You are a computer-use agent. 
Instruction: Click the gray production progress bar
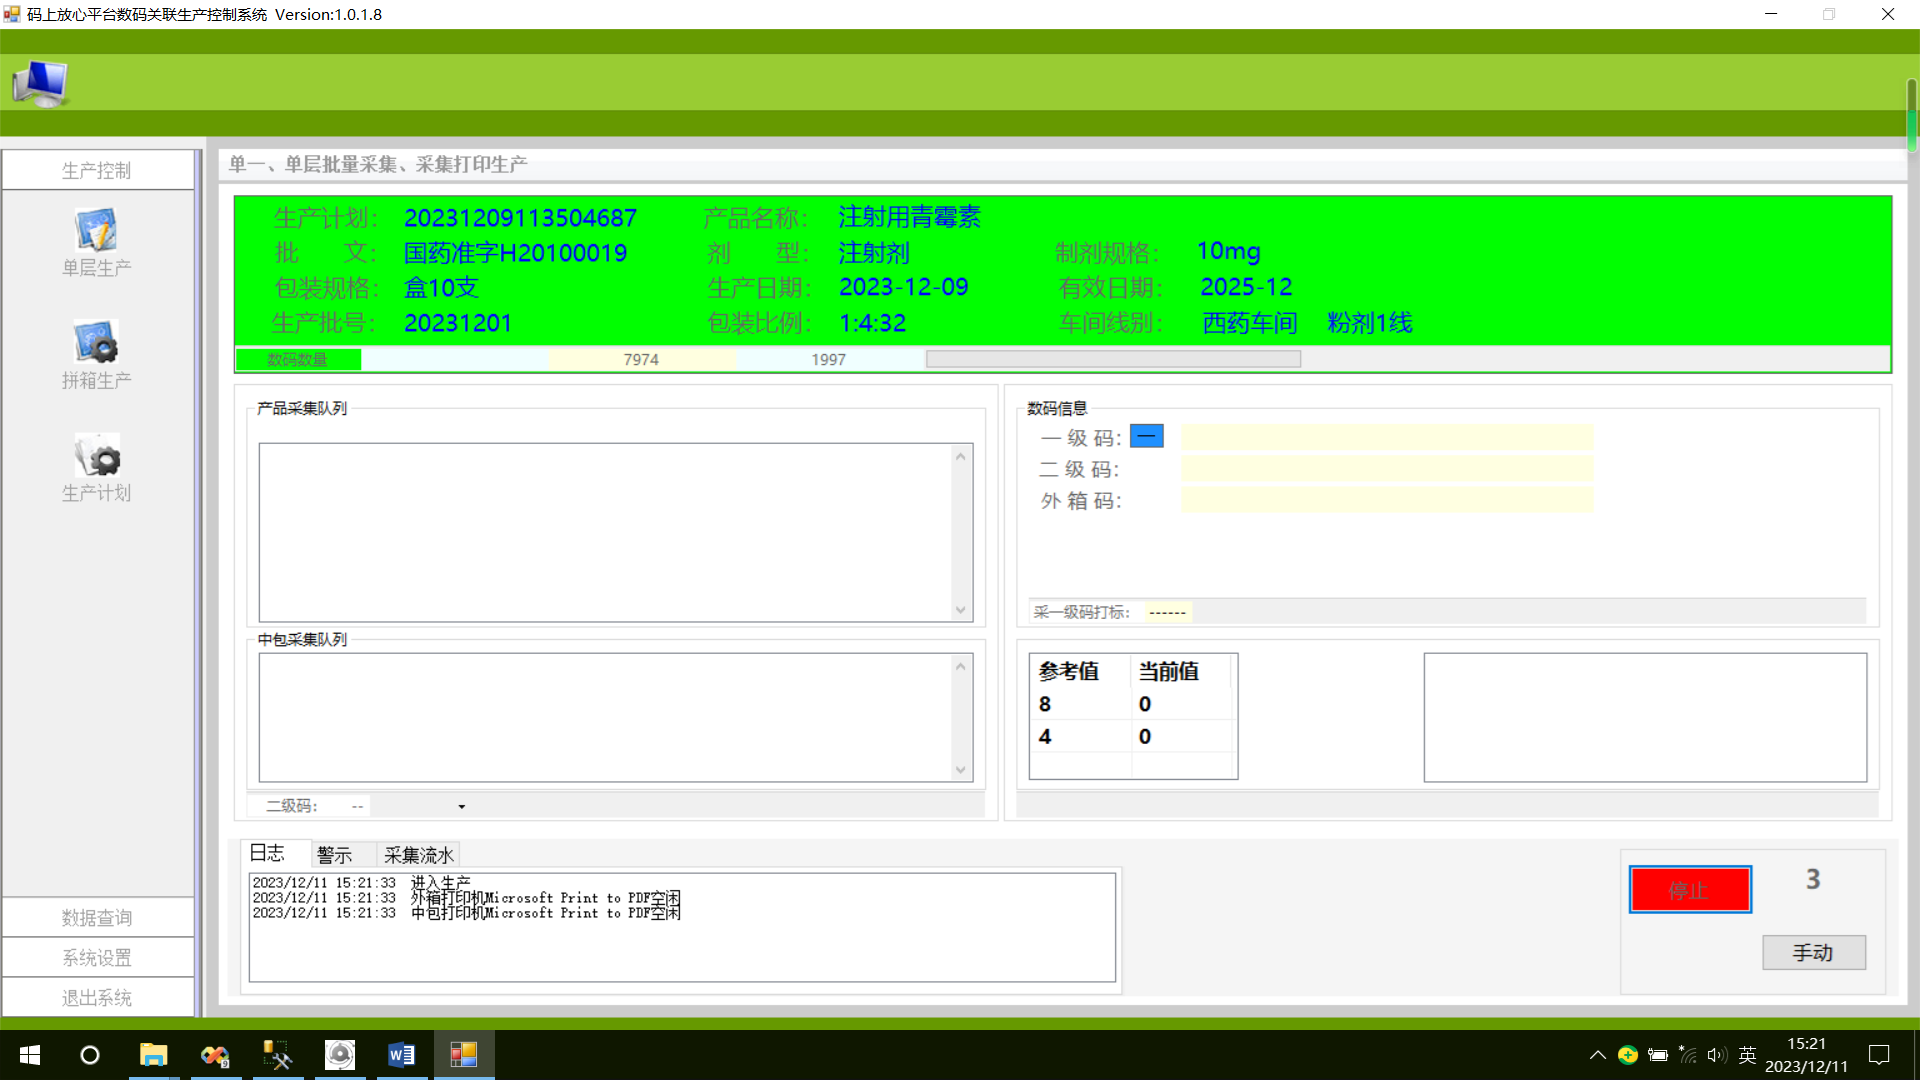point(1112,359)
